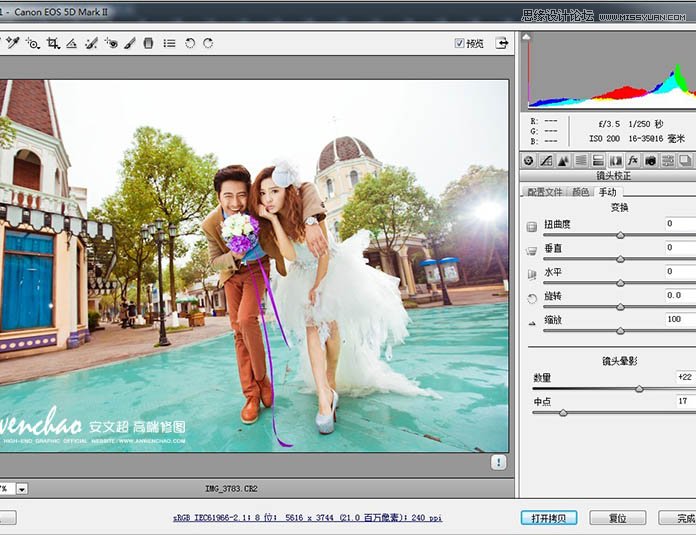The width and height of the screenshot is (696, 535).
Task: Focus the 旋转 value field showing 0.0
Action: tap(680, 296)
